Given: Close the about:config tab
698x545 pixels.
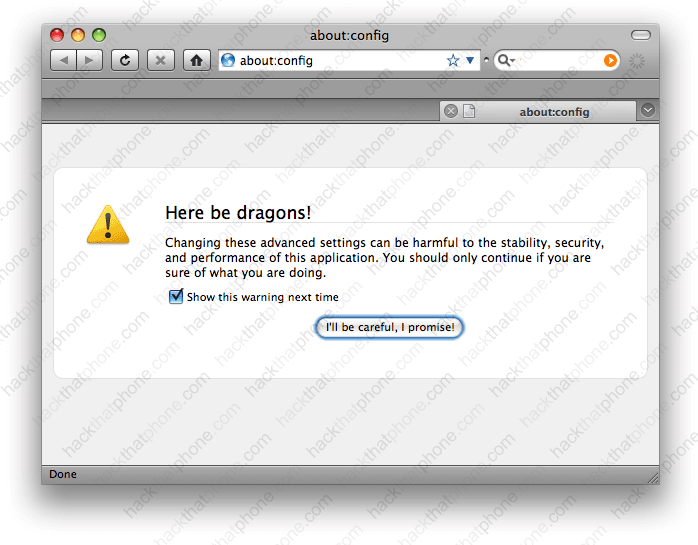Looking at the screenshot, I should pyautogui.click(x=450, y=111).
